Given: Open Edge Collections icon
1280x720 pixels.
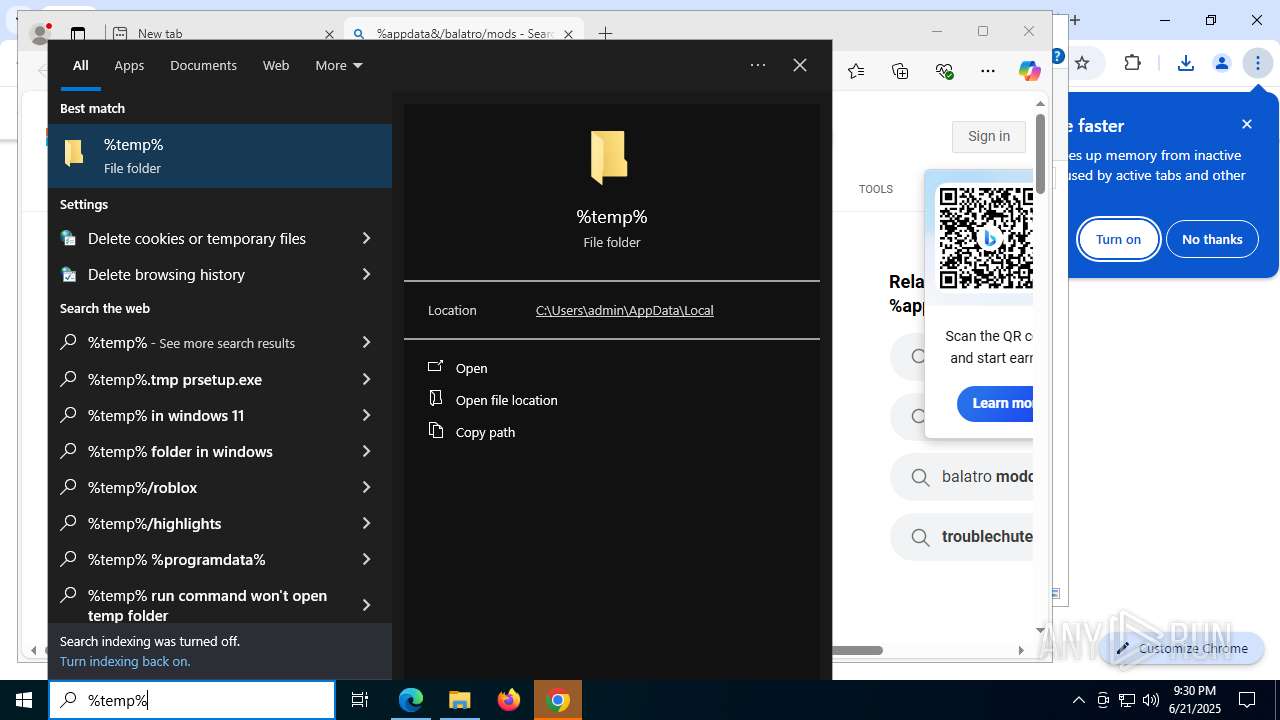Looking at the screenshot, I should point(900,70).
